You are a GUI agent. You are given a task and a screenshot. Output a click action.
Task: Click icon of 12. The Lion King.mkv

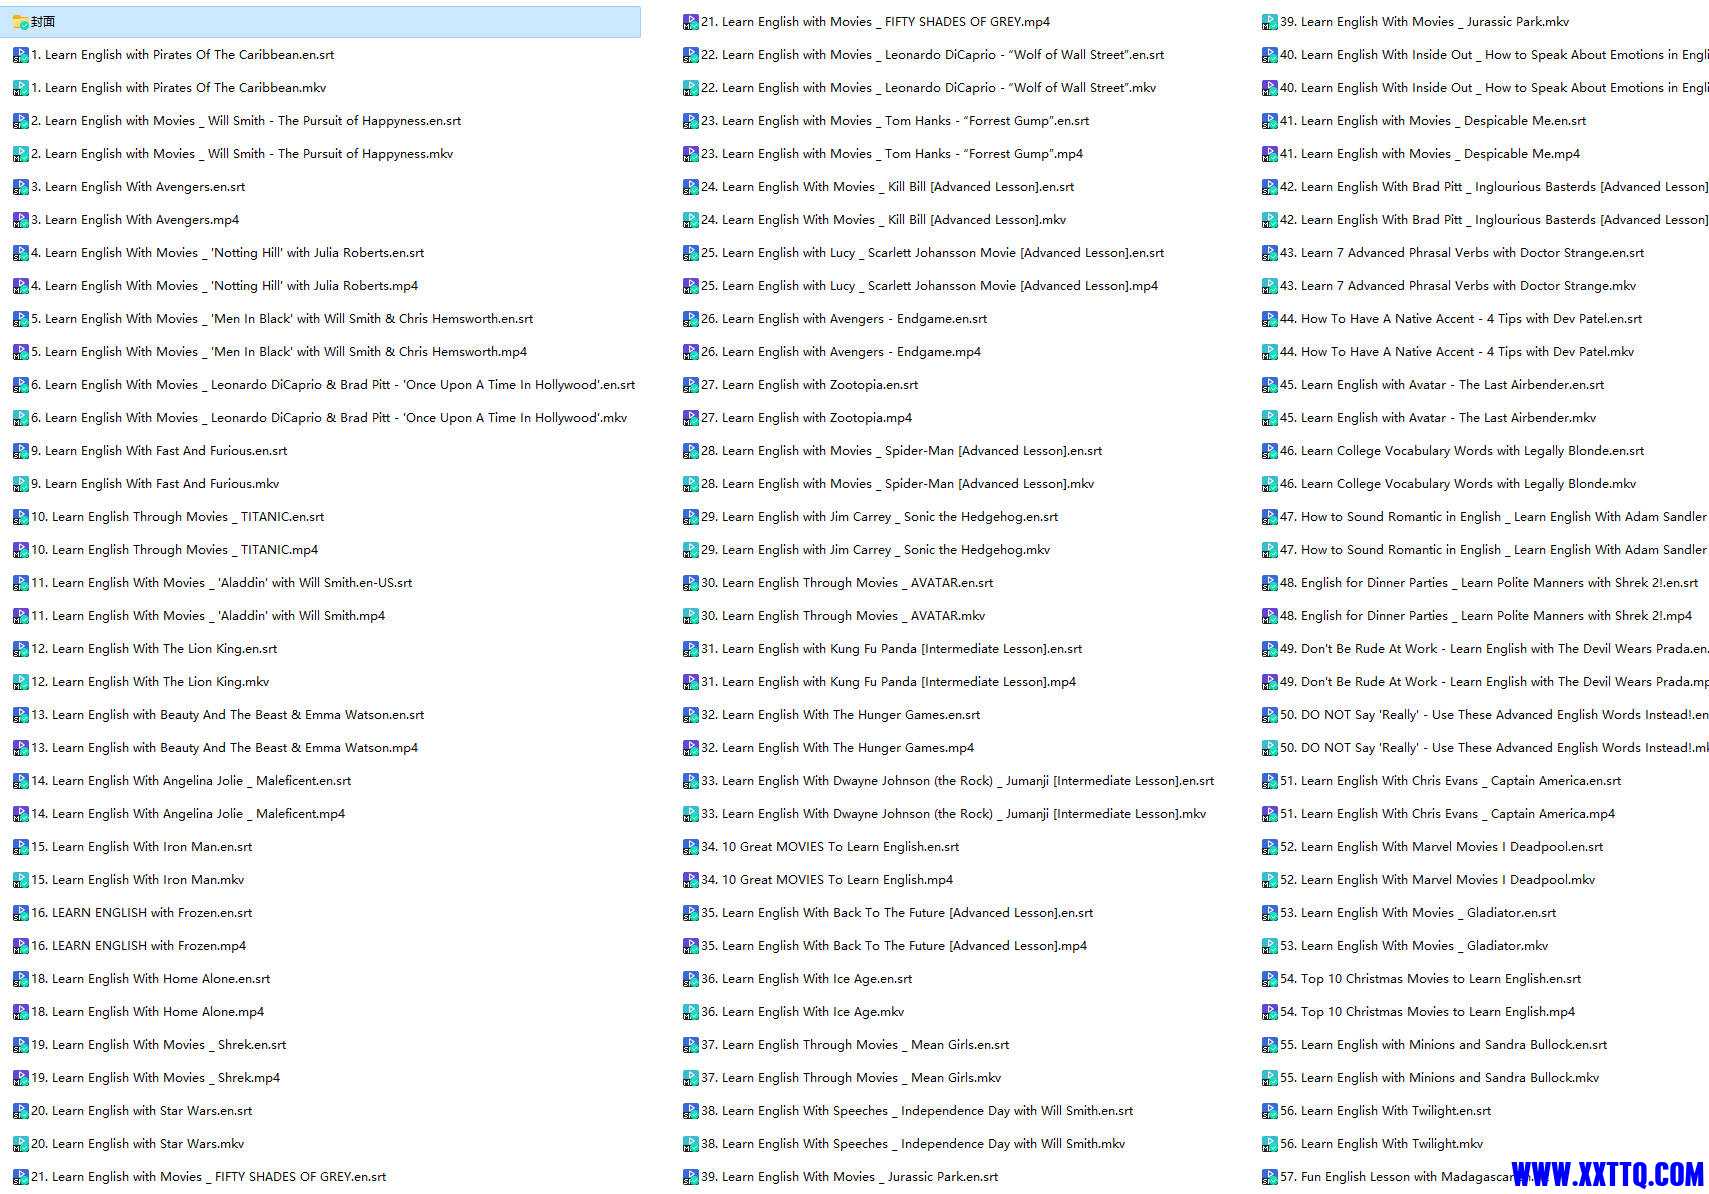pos(20,681)
